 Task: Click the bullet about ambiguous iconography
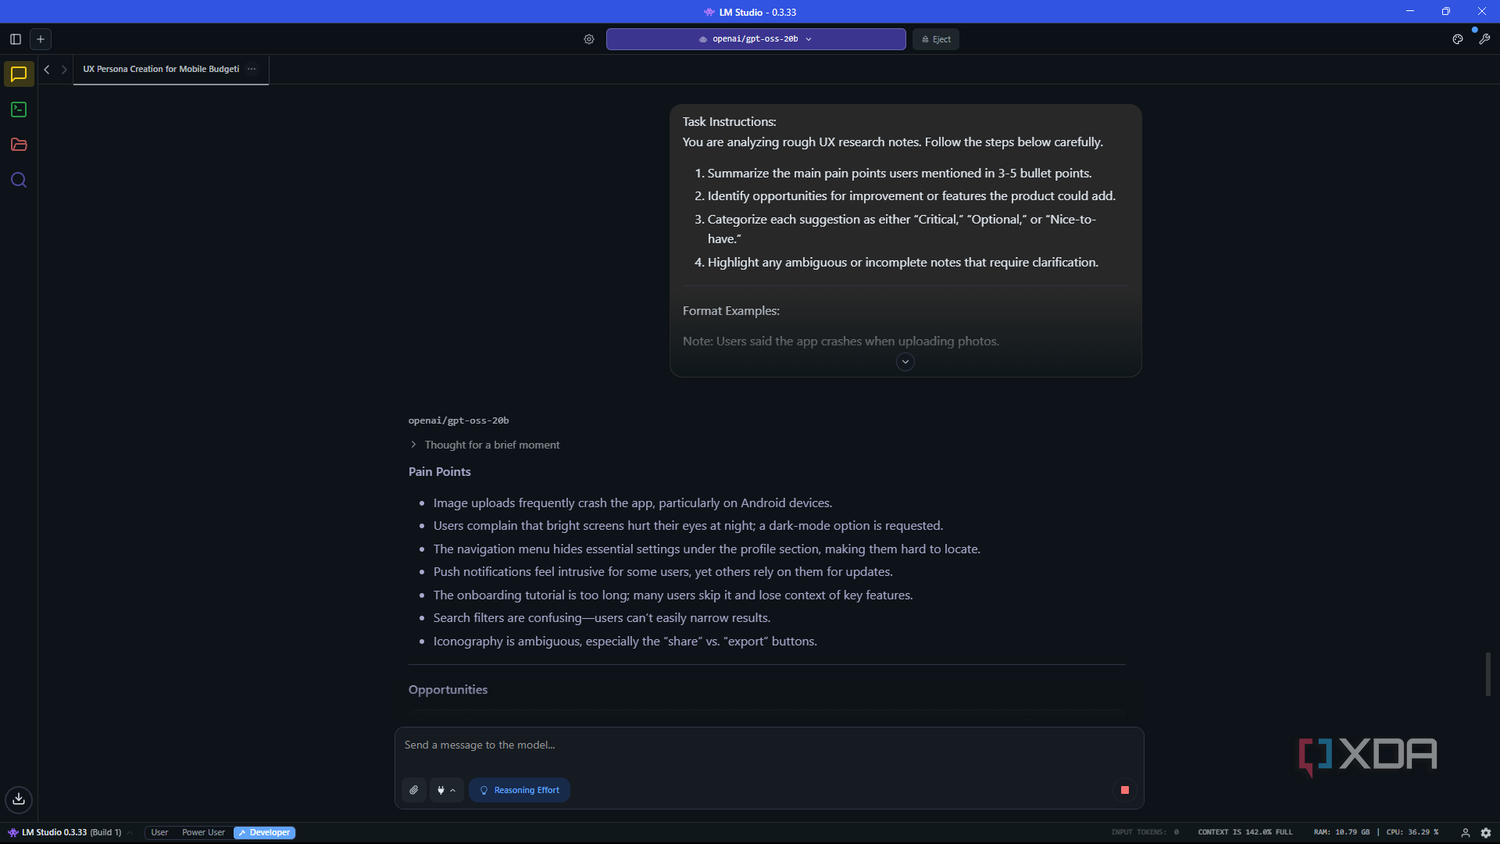[x=625, y=641]
